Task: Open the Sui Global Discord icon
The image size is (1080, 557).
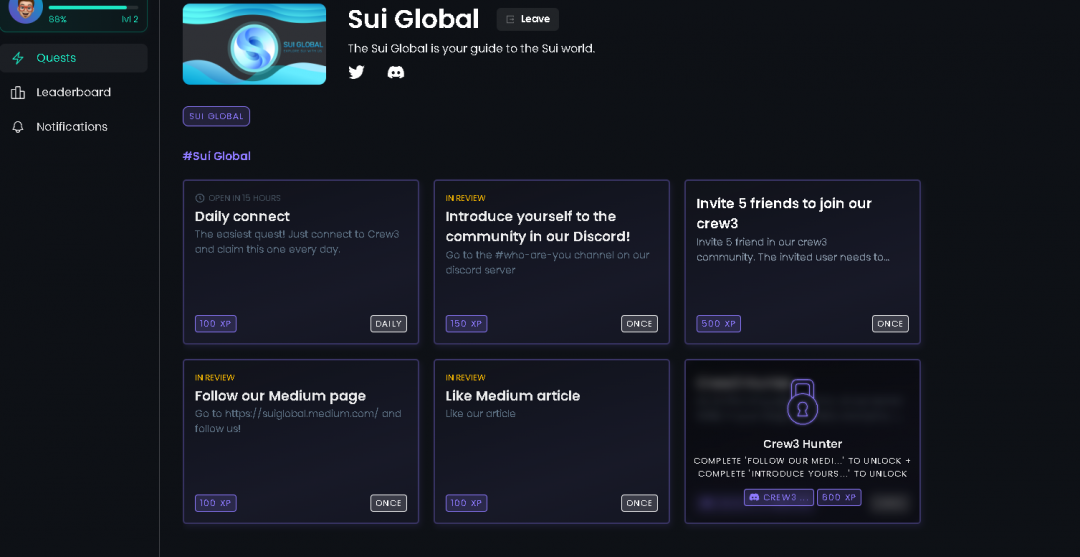Action: click(x=396, y=72)
